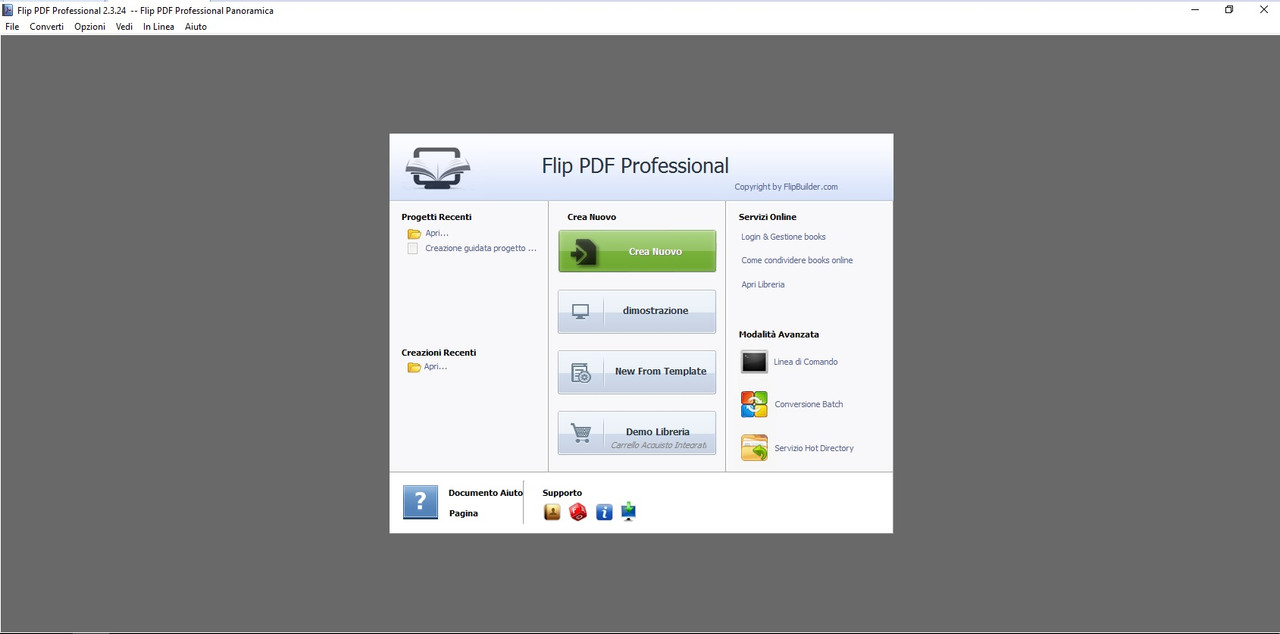
Task: Open the Creazione guidata progetto entry
Action: pos(481,248)
